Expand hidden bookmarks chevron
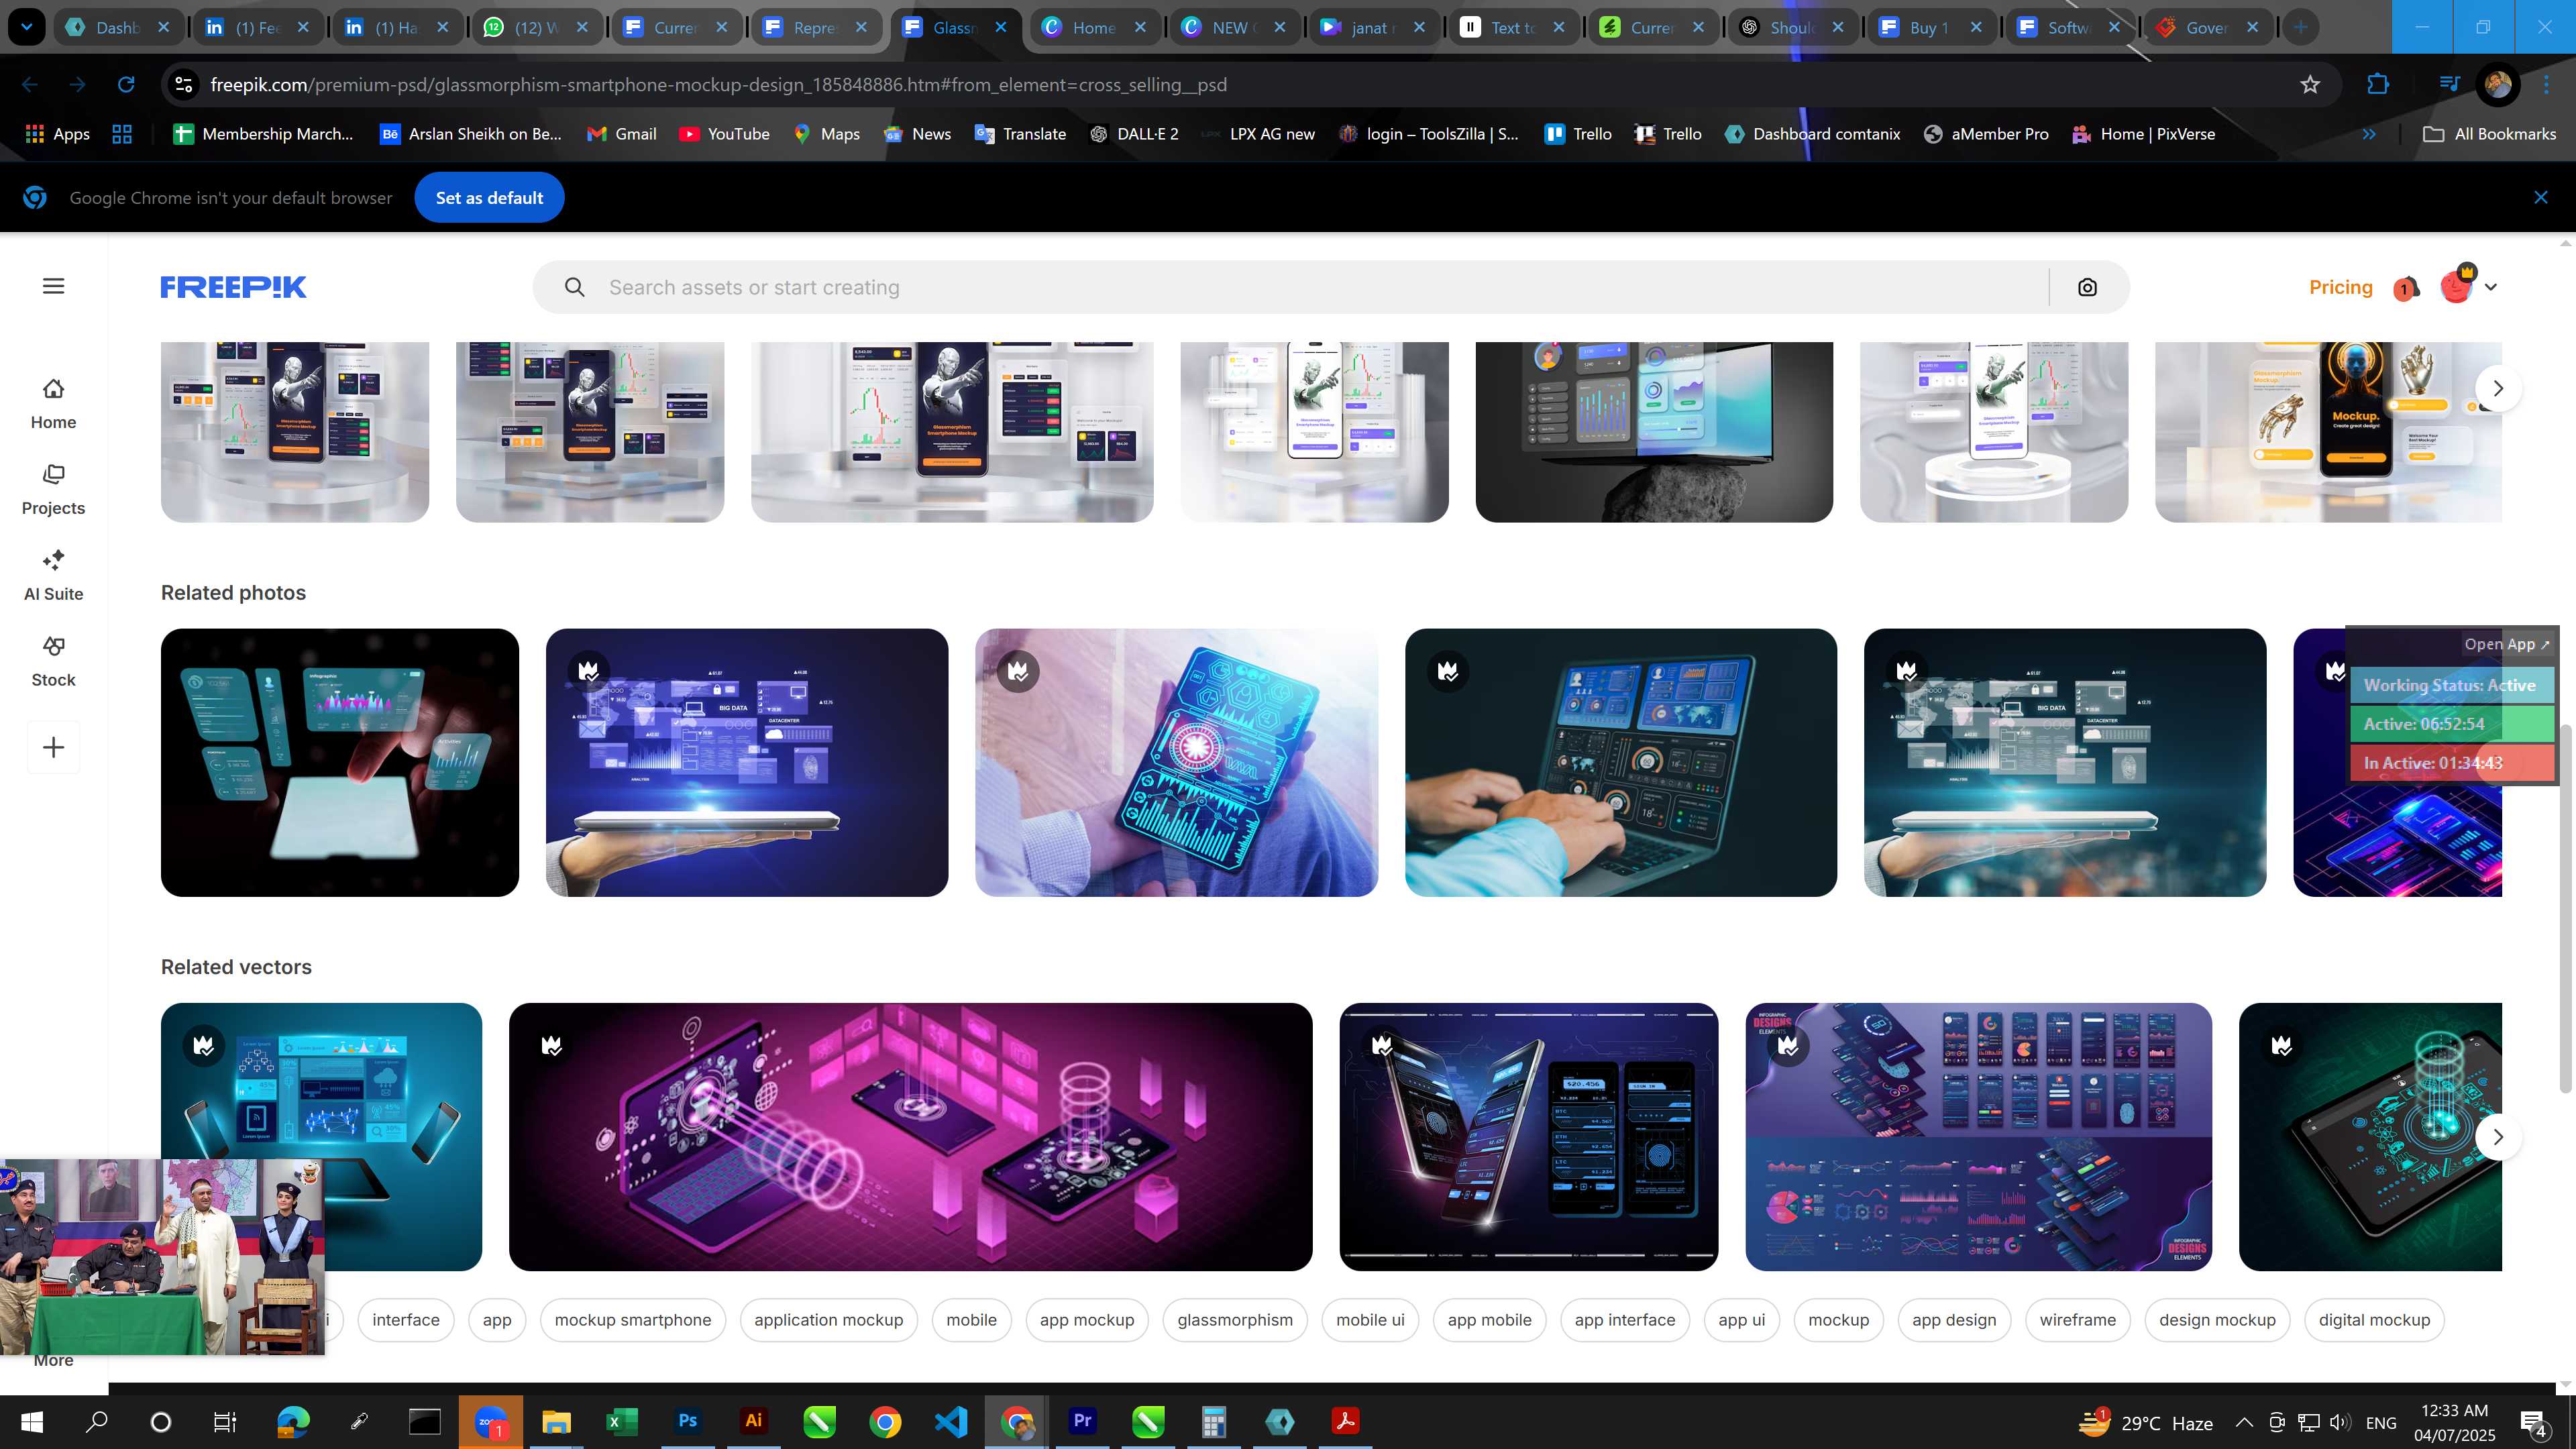The height and width of the screenshot is (1449, 2576). (x=2369, y=134)
